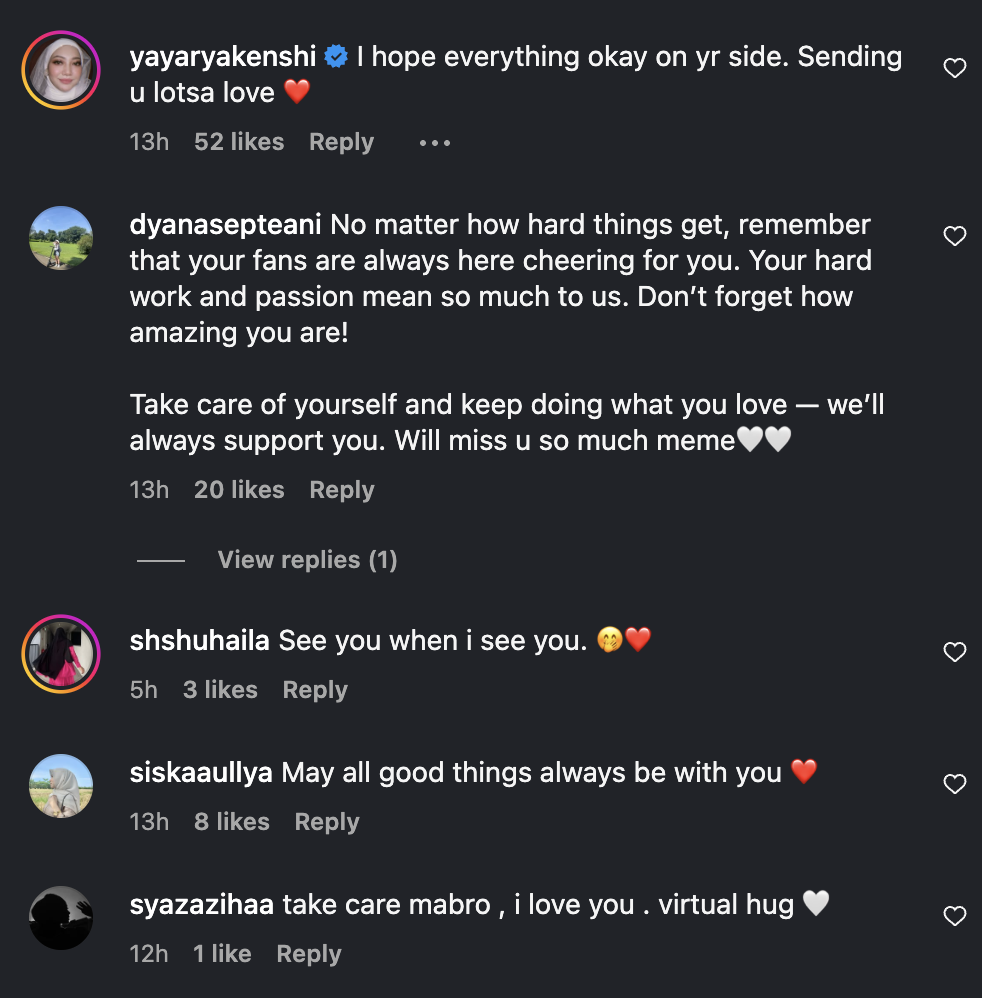Reply to yayaryakenshi's comment

pyautogui.click(x=341, y=143)
